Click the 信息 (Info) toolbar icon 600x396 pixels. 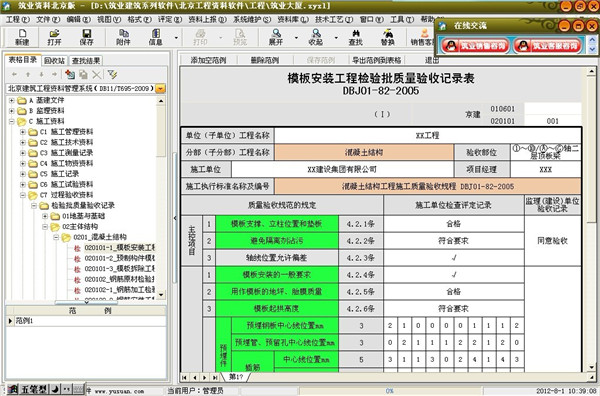pos(155,37)
